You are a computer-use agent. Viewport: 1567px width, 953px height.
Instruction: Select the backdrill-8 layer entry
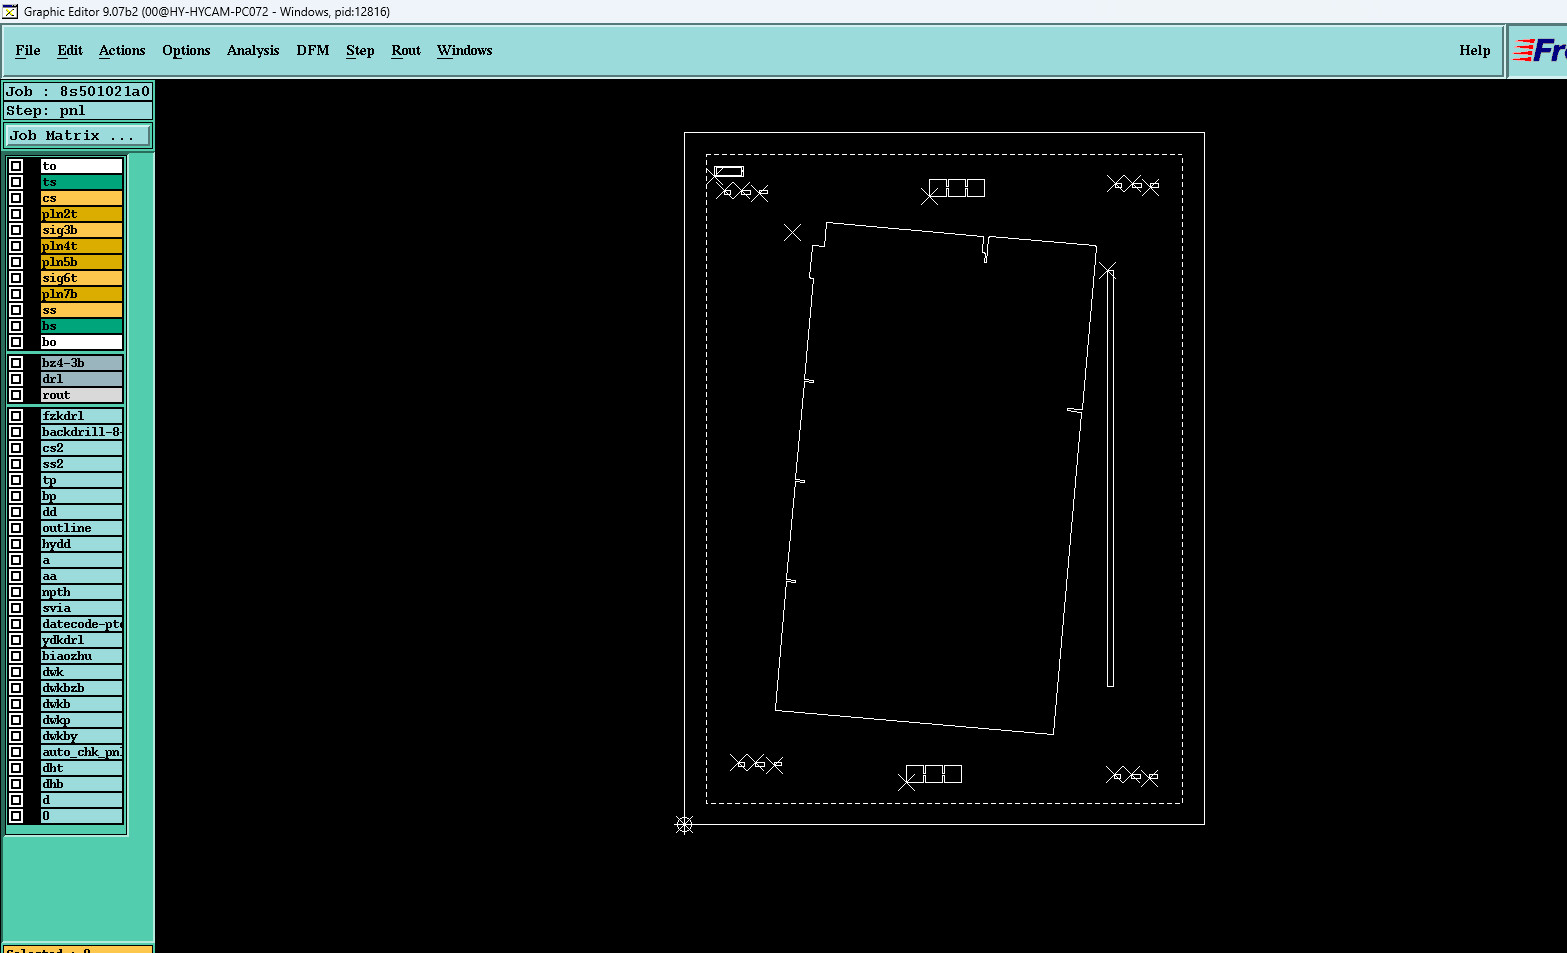pyautogui.click(x=81, y=432)
